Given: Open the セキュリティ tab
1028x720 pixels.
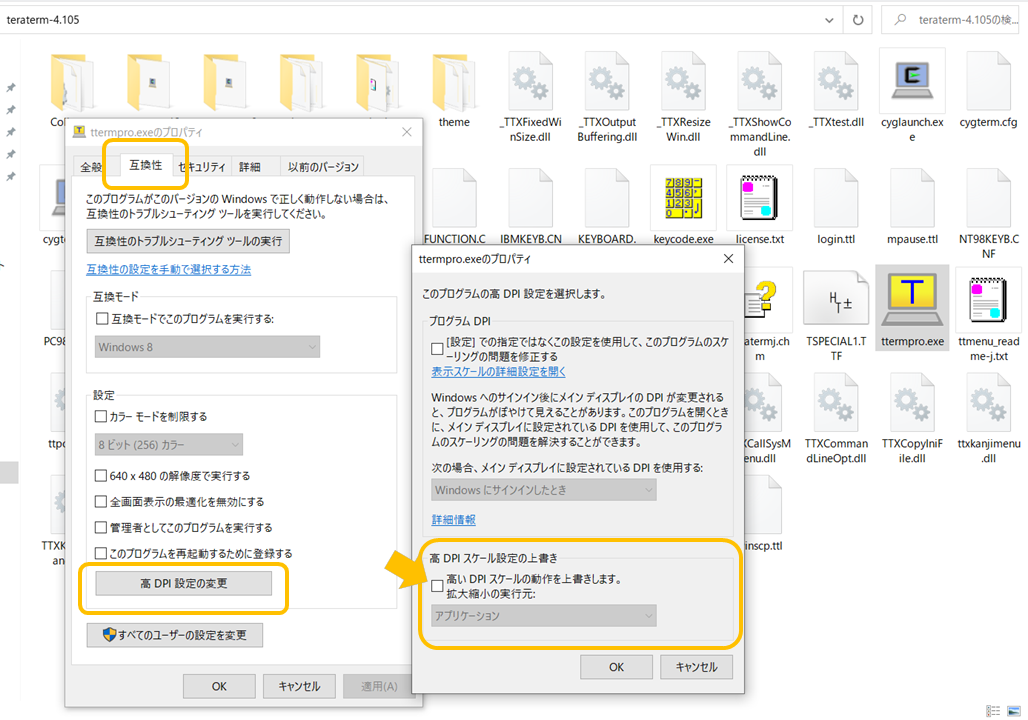Looking at the screenshot, I should [202, 167].
